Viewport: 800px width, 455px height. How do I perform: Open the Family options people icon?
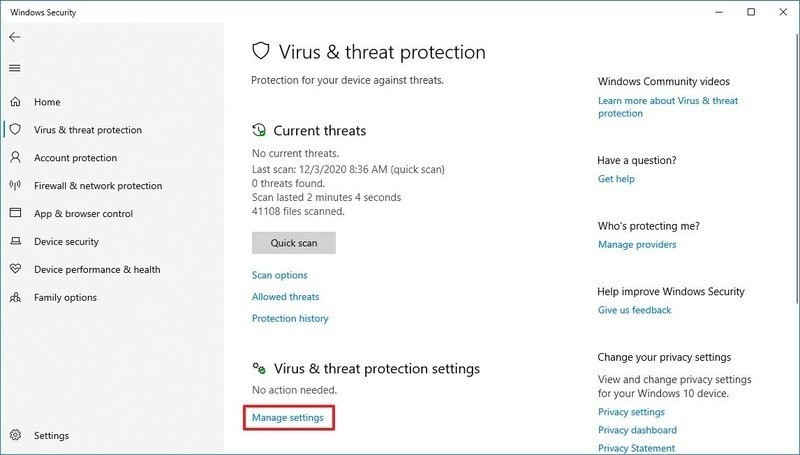coord(15,297)
